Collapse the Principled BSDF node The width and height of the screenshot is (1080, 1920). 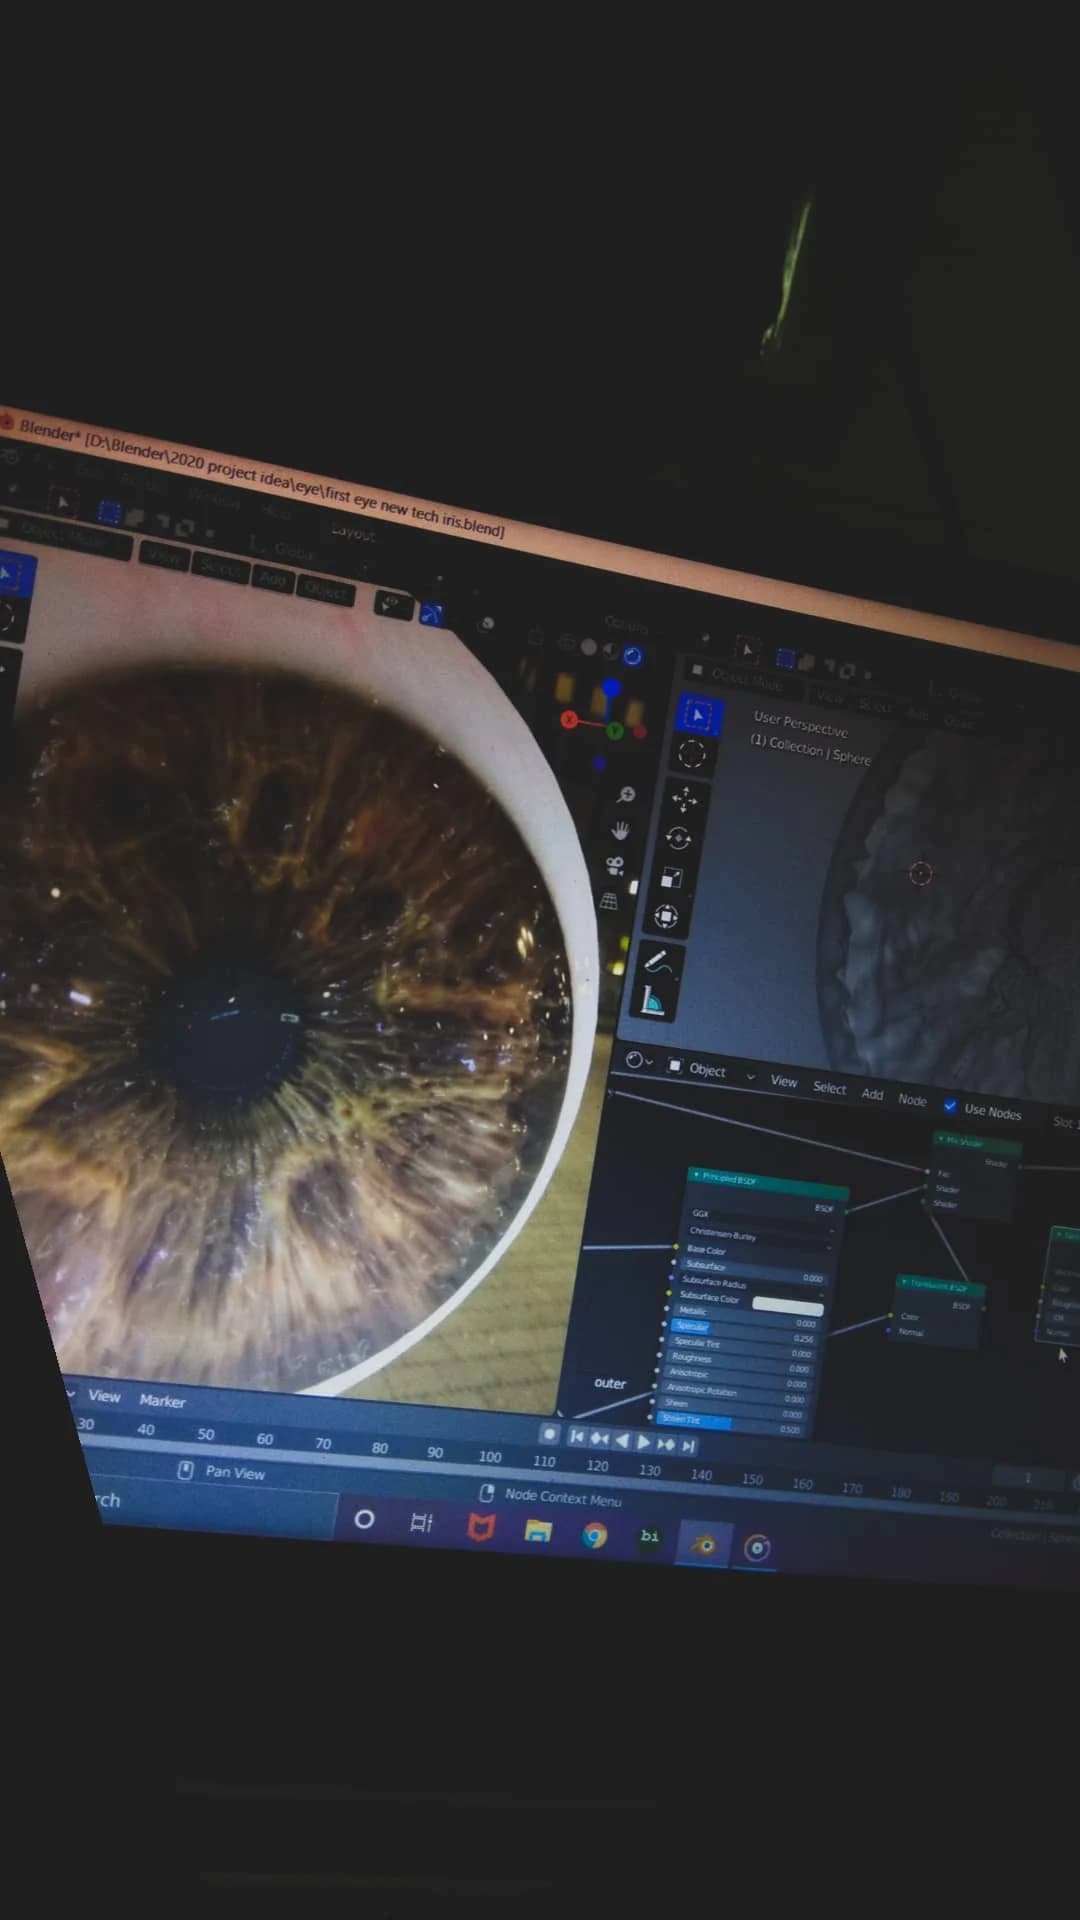[696, 1175]
